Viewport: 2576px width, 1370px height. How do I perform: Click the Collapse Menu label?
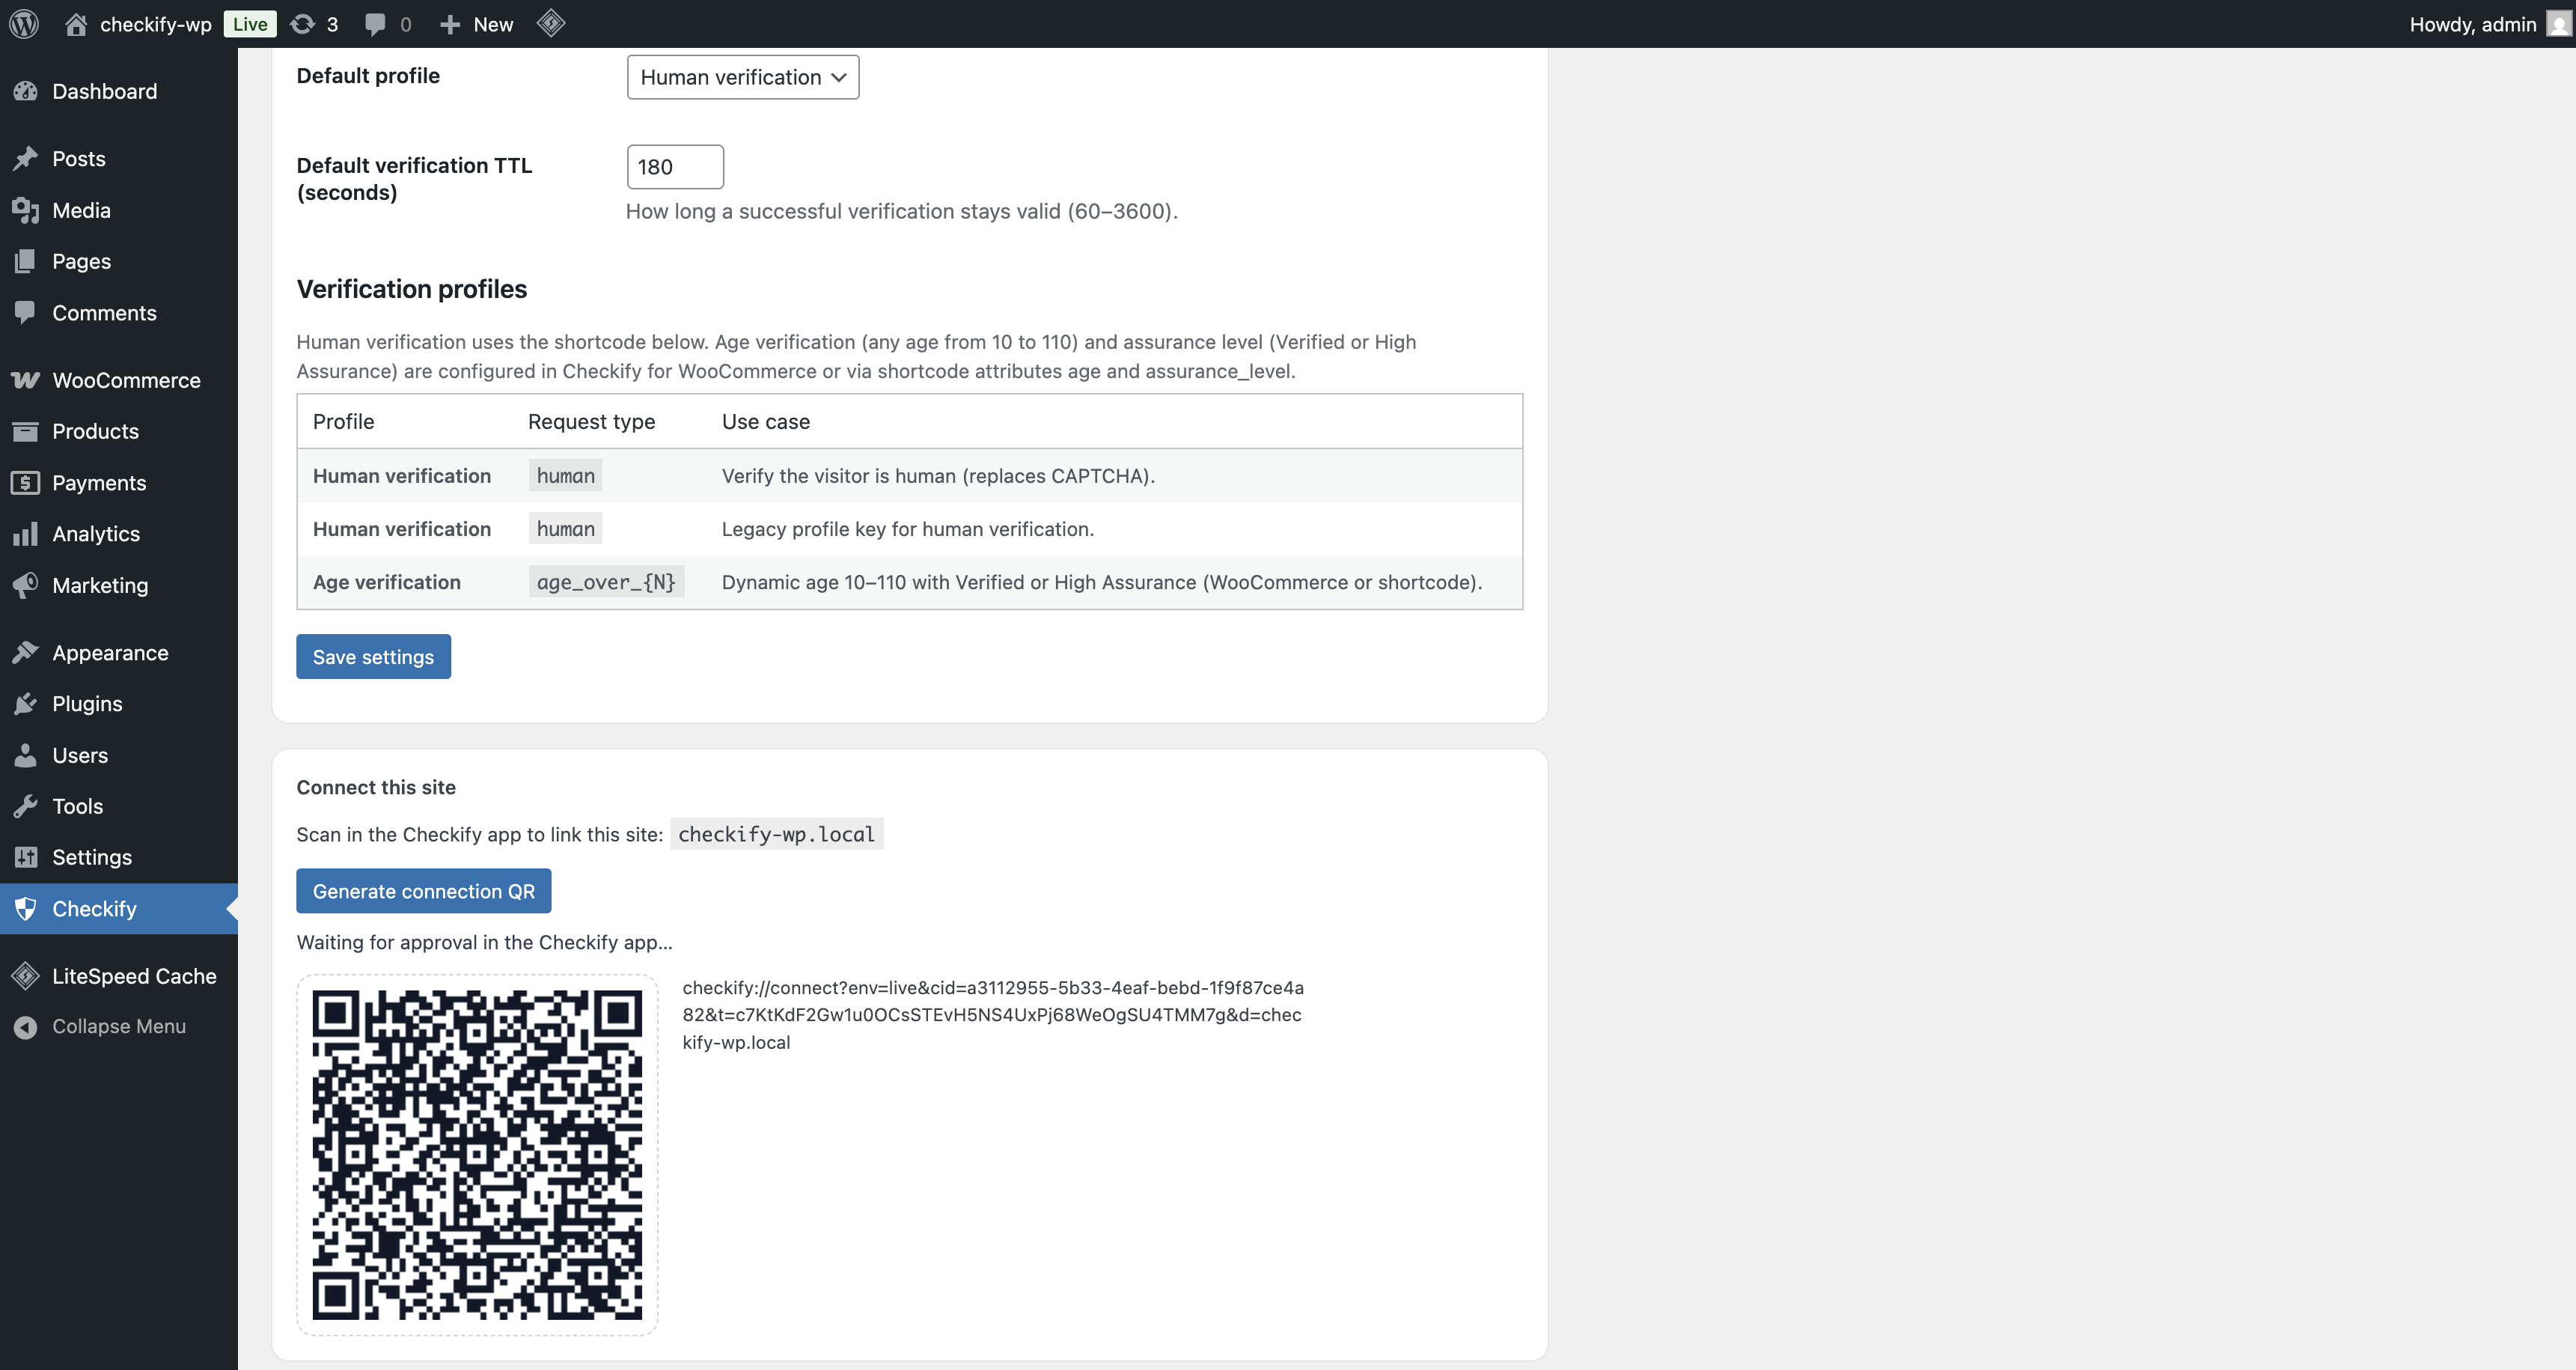[x=119, y=1027]
